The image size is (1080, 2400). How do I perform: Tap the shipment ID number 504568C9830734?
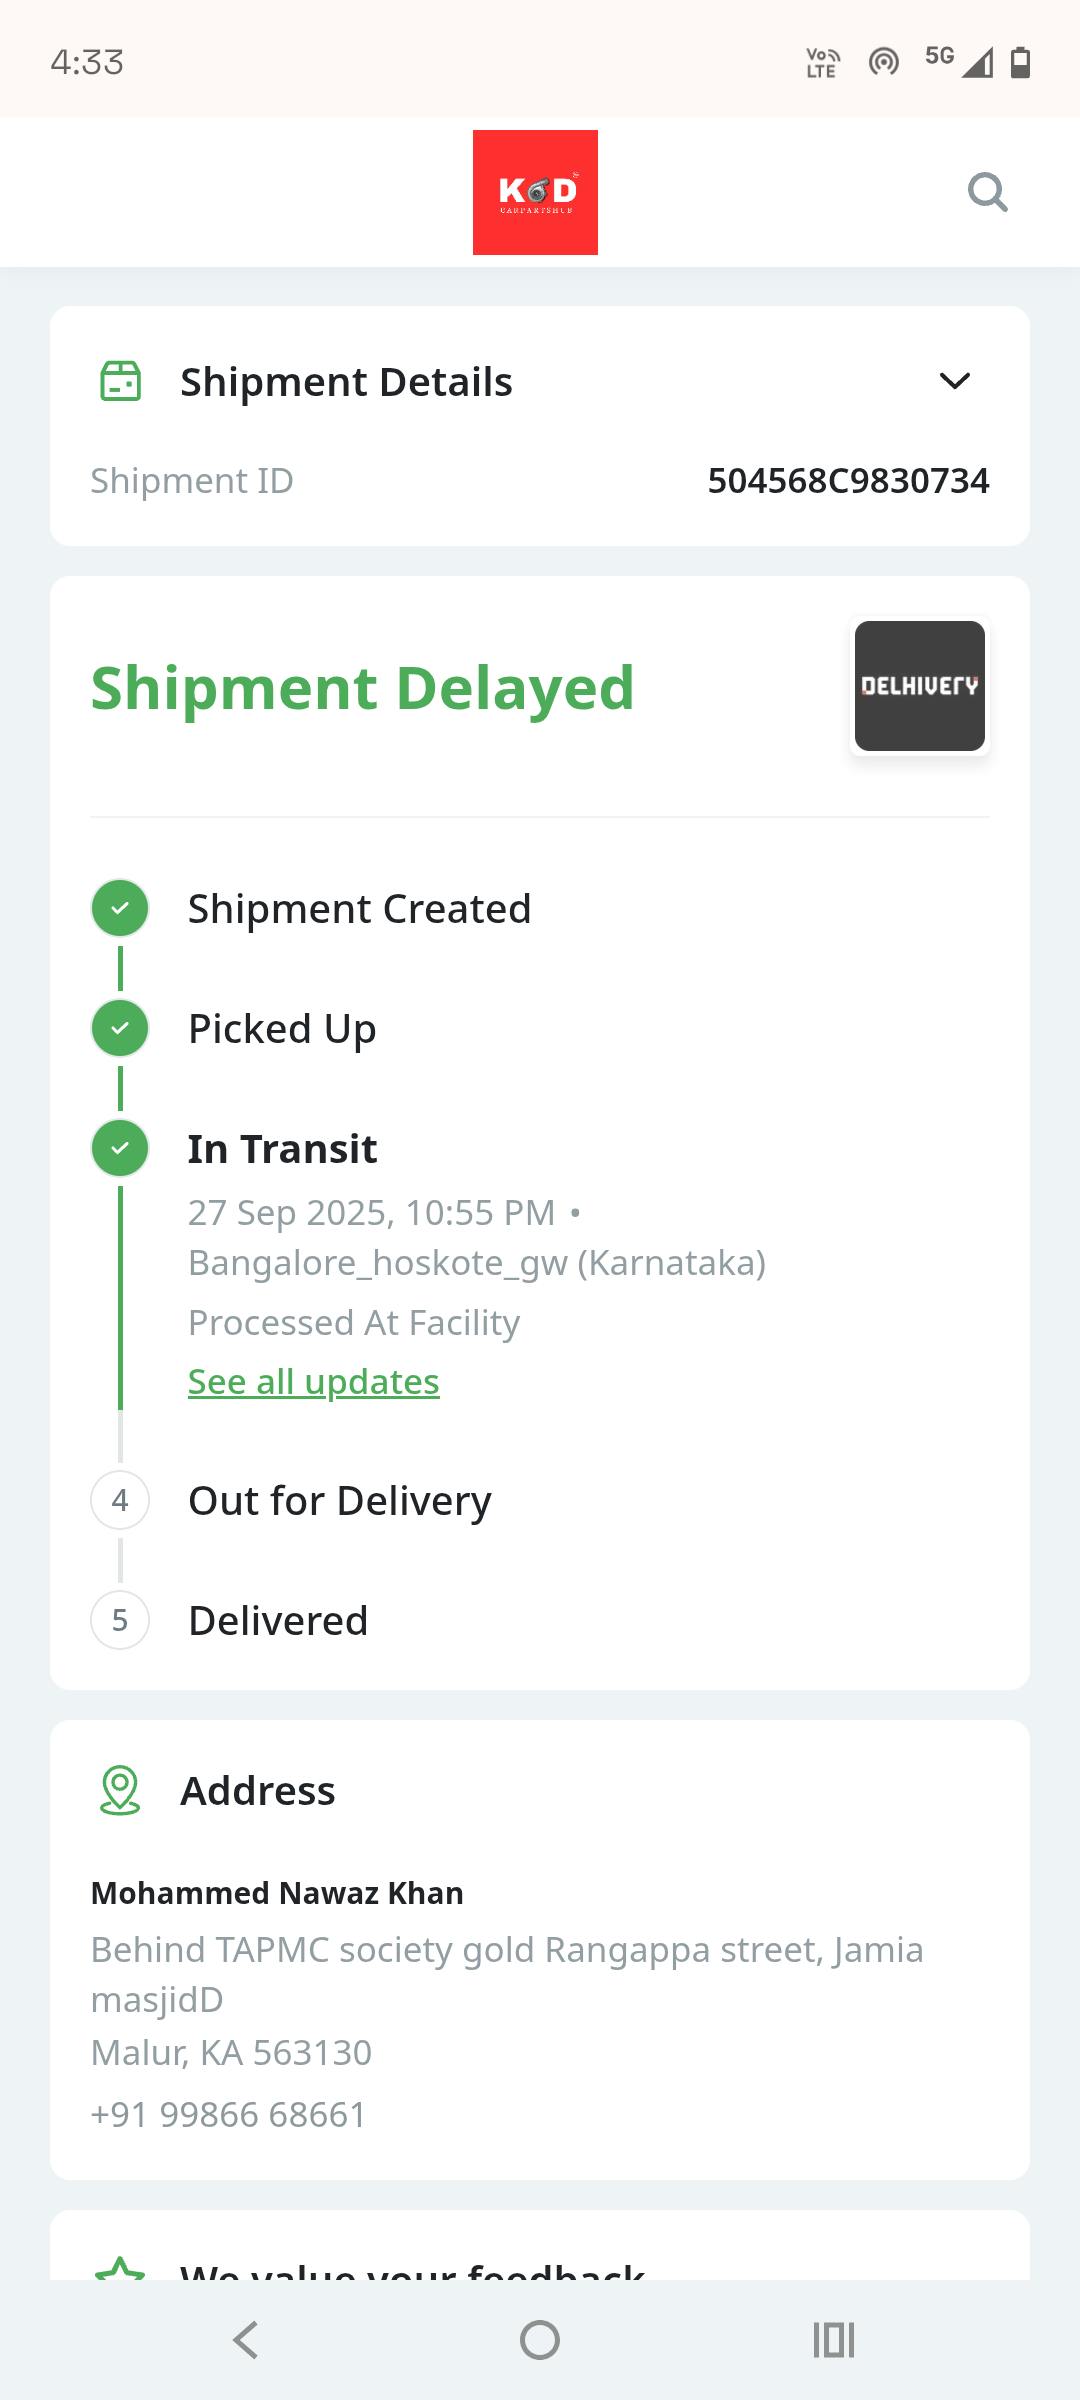(848, 481)
